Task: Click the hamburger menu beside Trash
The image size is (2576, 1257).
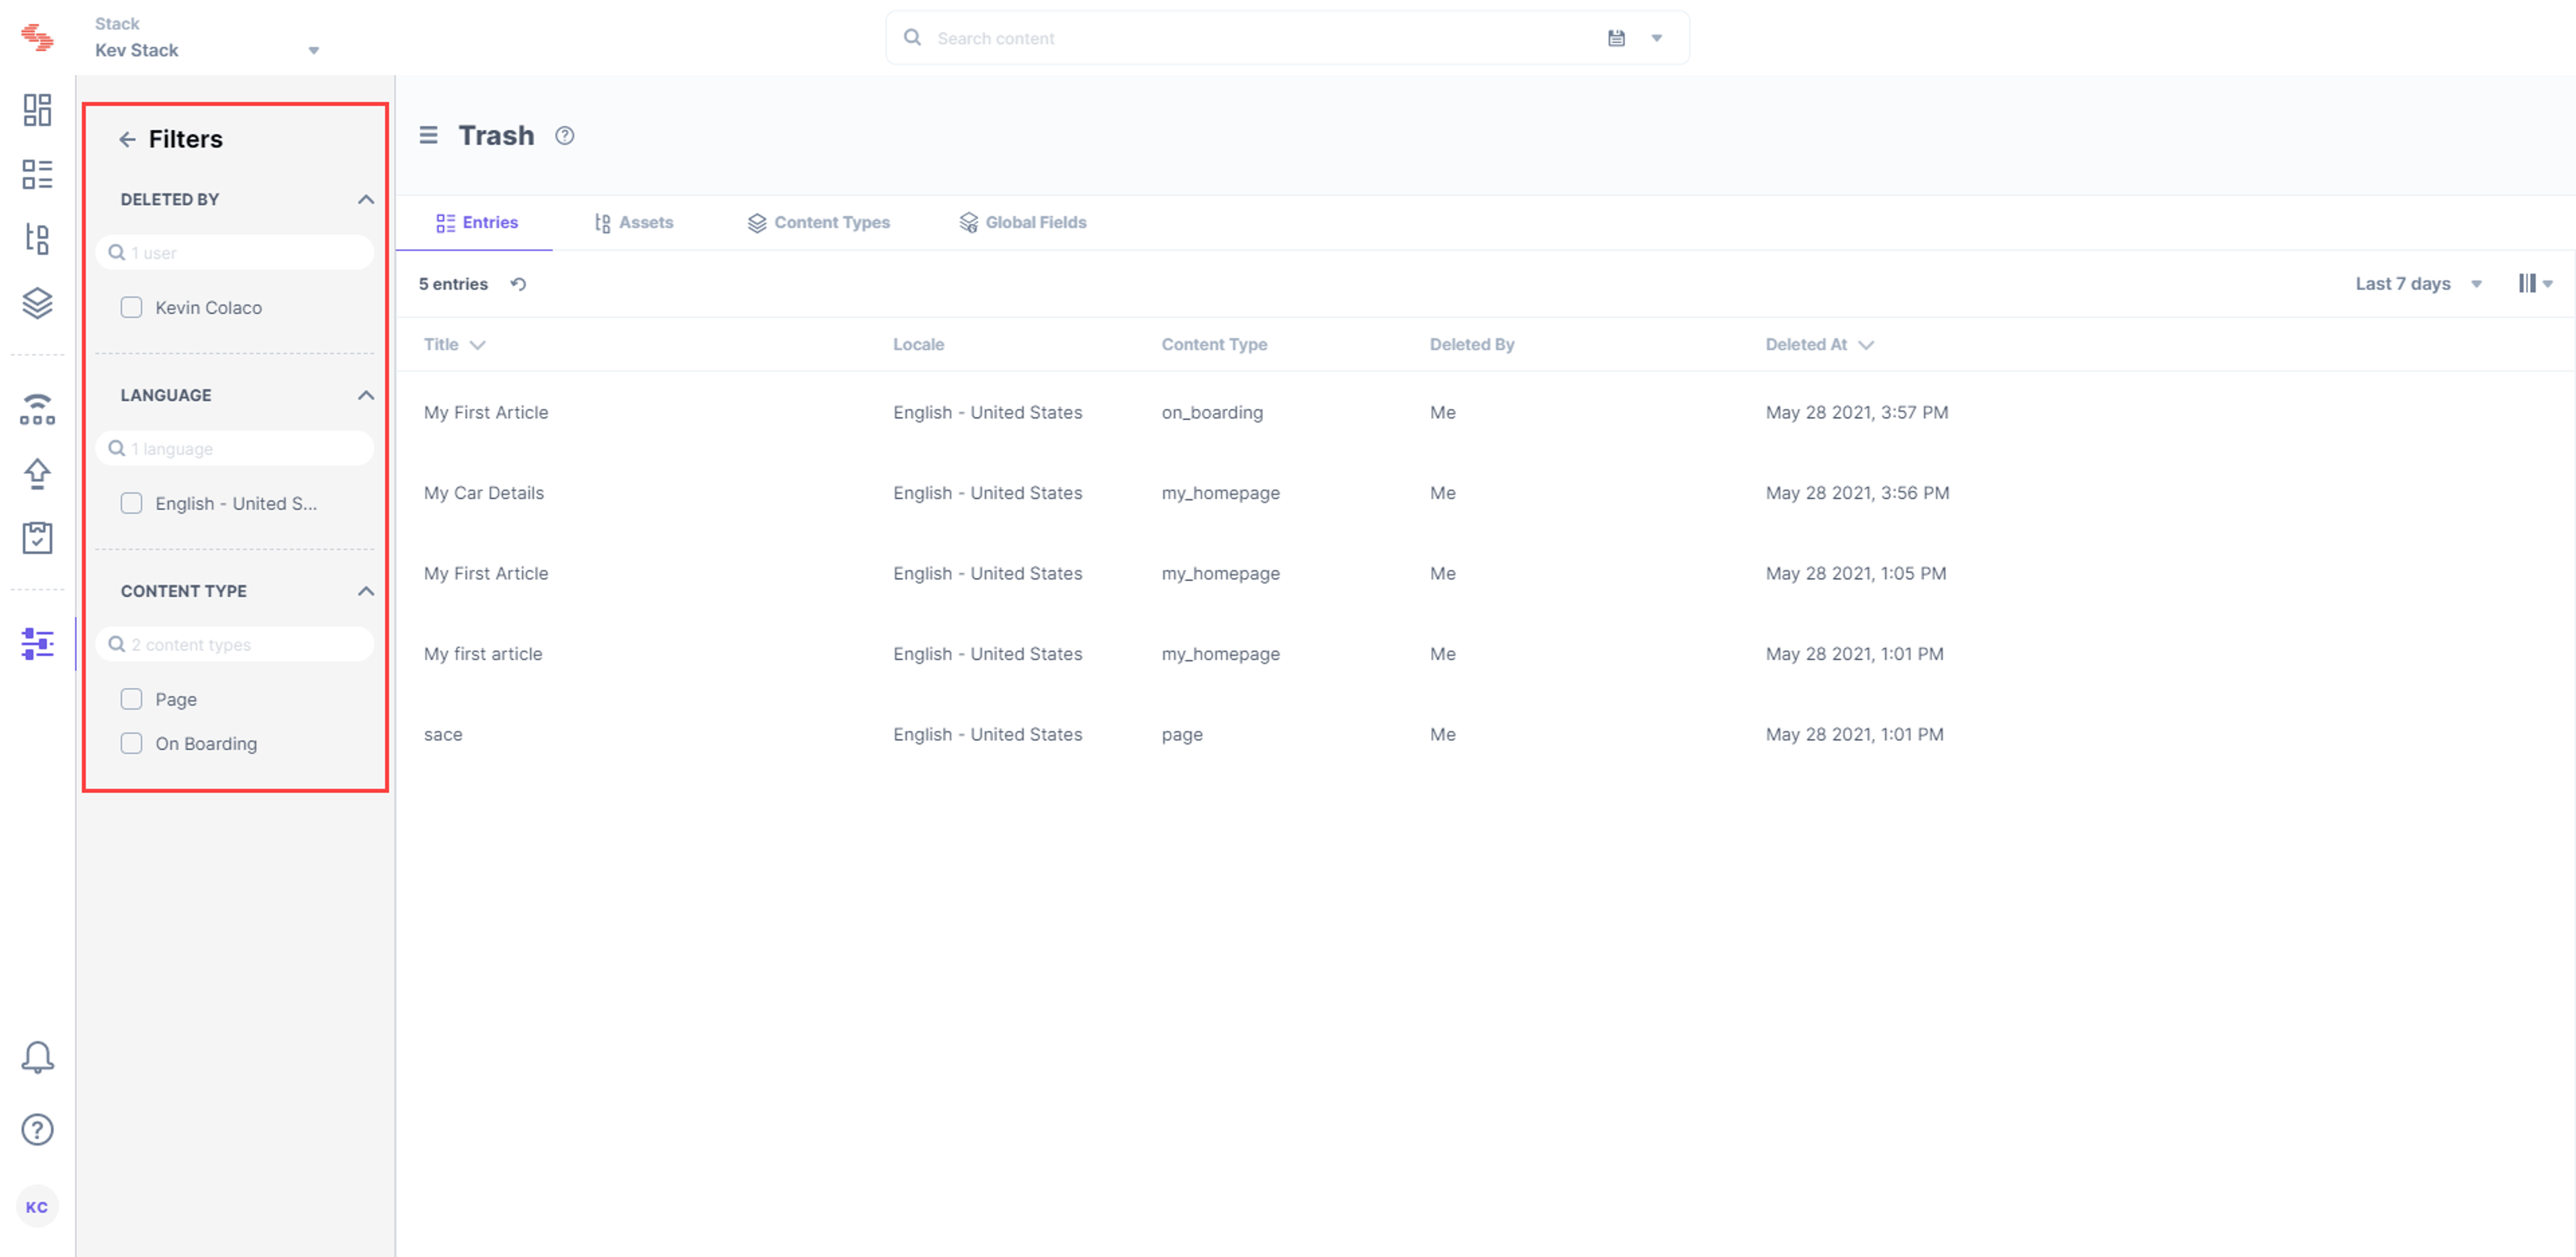Action: click(x=428, y=135)
